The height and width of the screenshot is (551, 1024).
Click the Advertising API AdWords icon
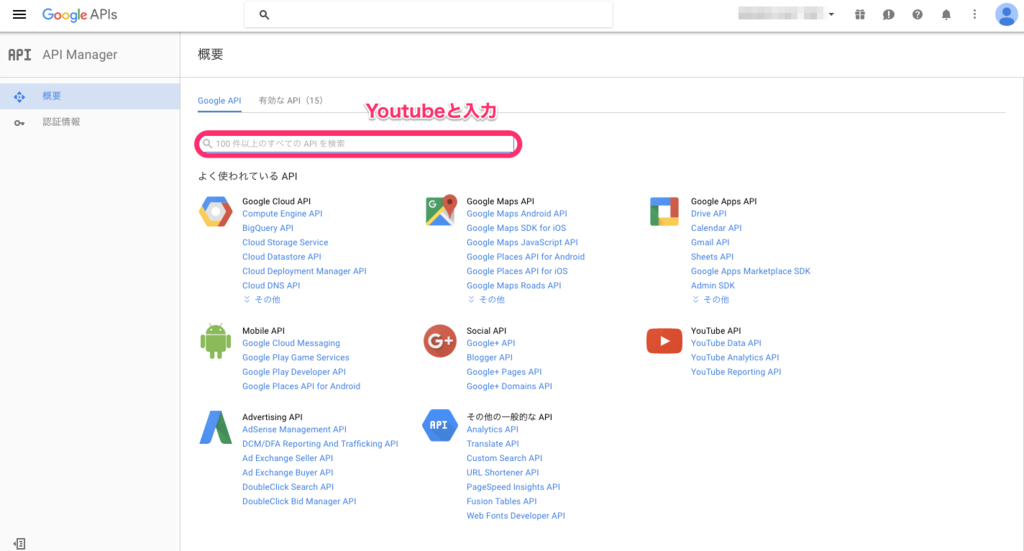pyautogui.click(x=216, y=428)
